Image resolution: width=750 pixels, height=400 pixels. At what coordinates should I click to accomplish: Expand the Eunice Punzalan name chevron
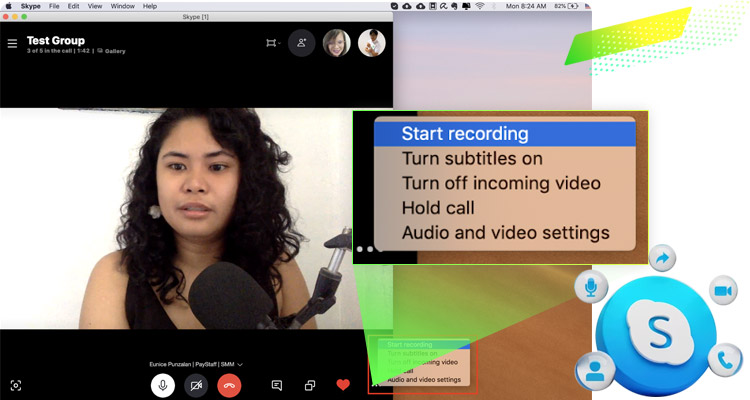point(240,365)
